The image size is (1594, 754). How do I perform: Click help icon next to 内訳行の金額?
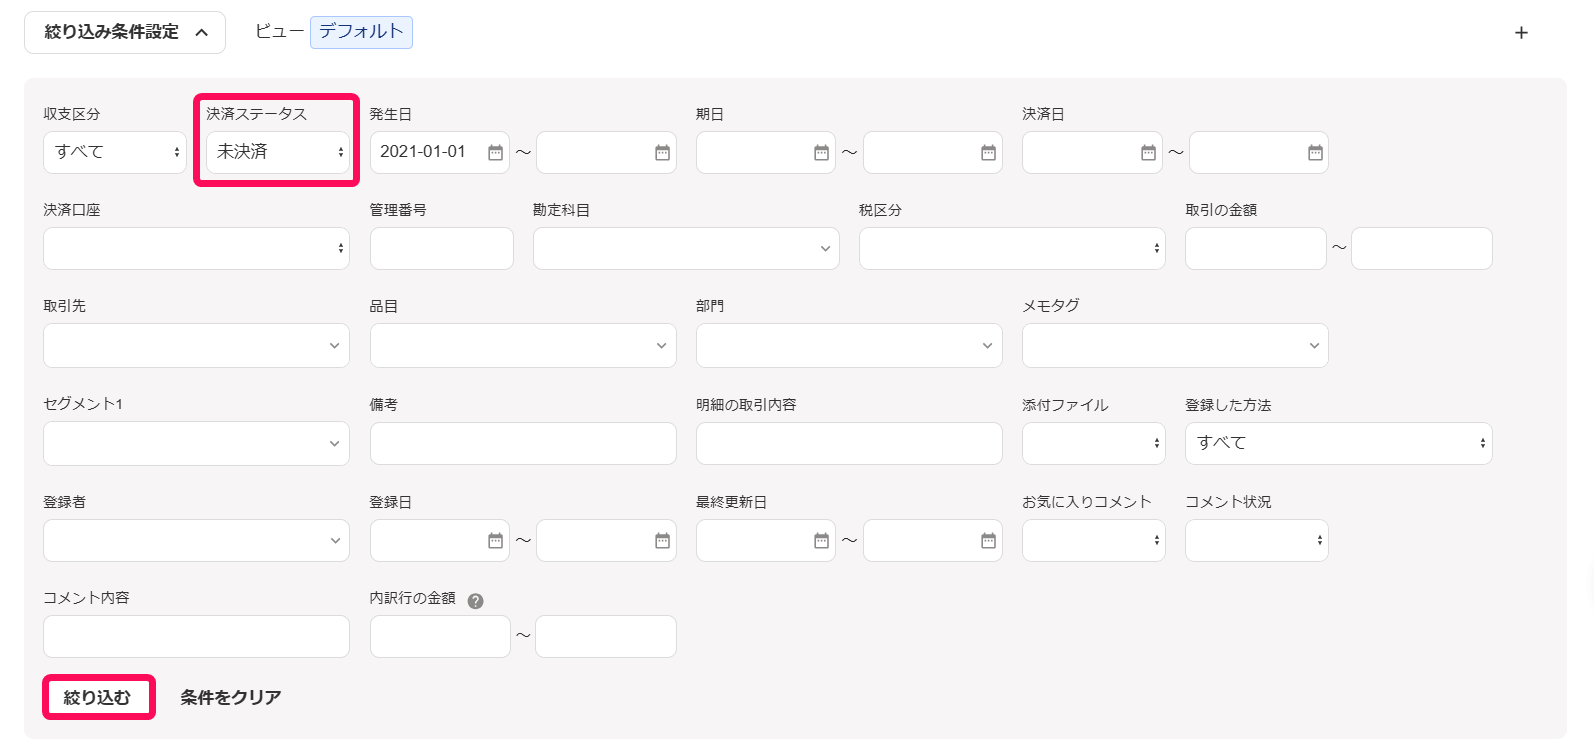476,601
